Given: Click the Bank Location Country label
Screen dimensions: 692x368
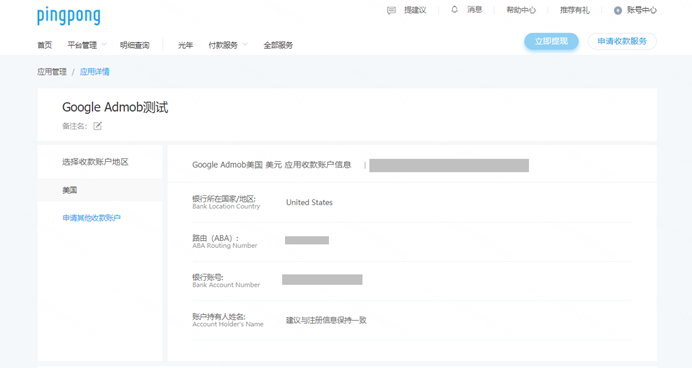Looking at the screenshot, I should coord(226,207).
